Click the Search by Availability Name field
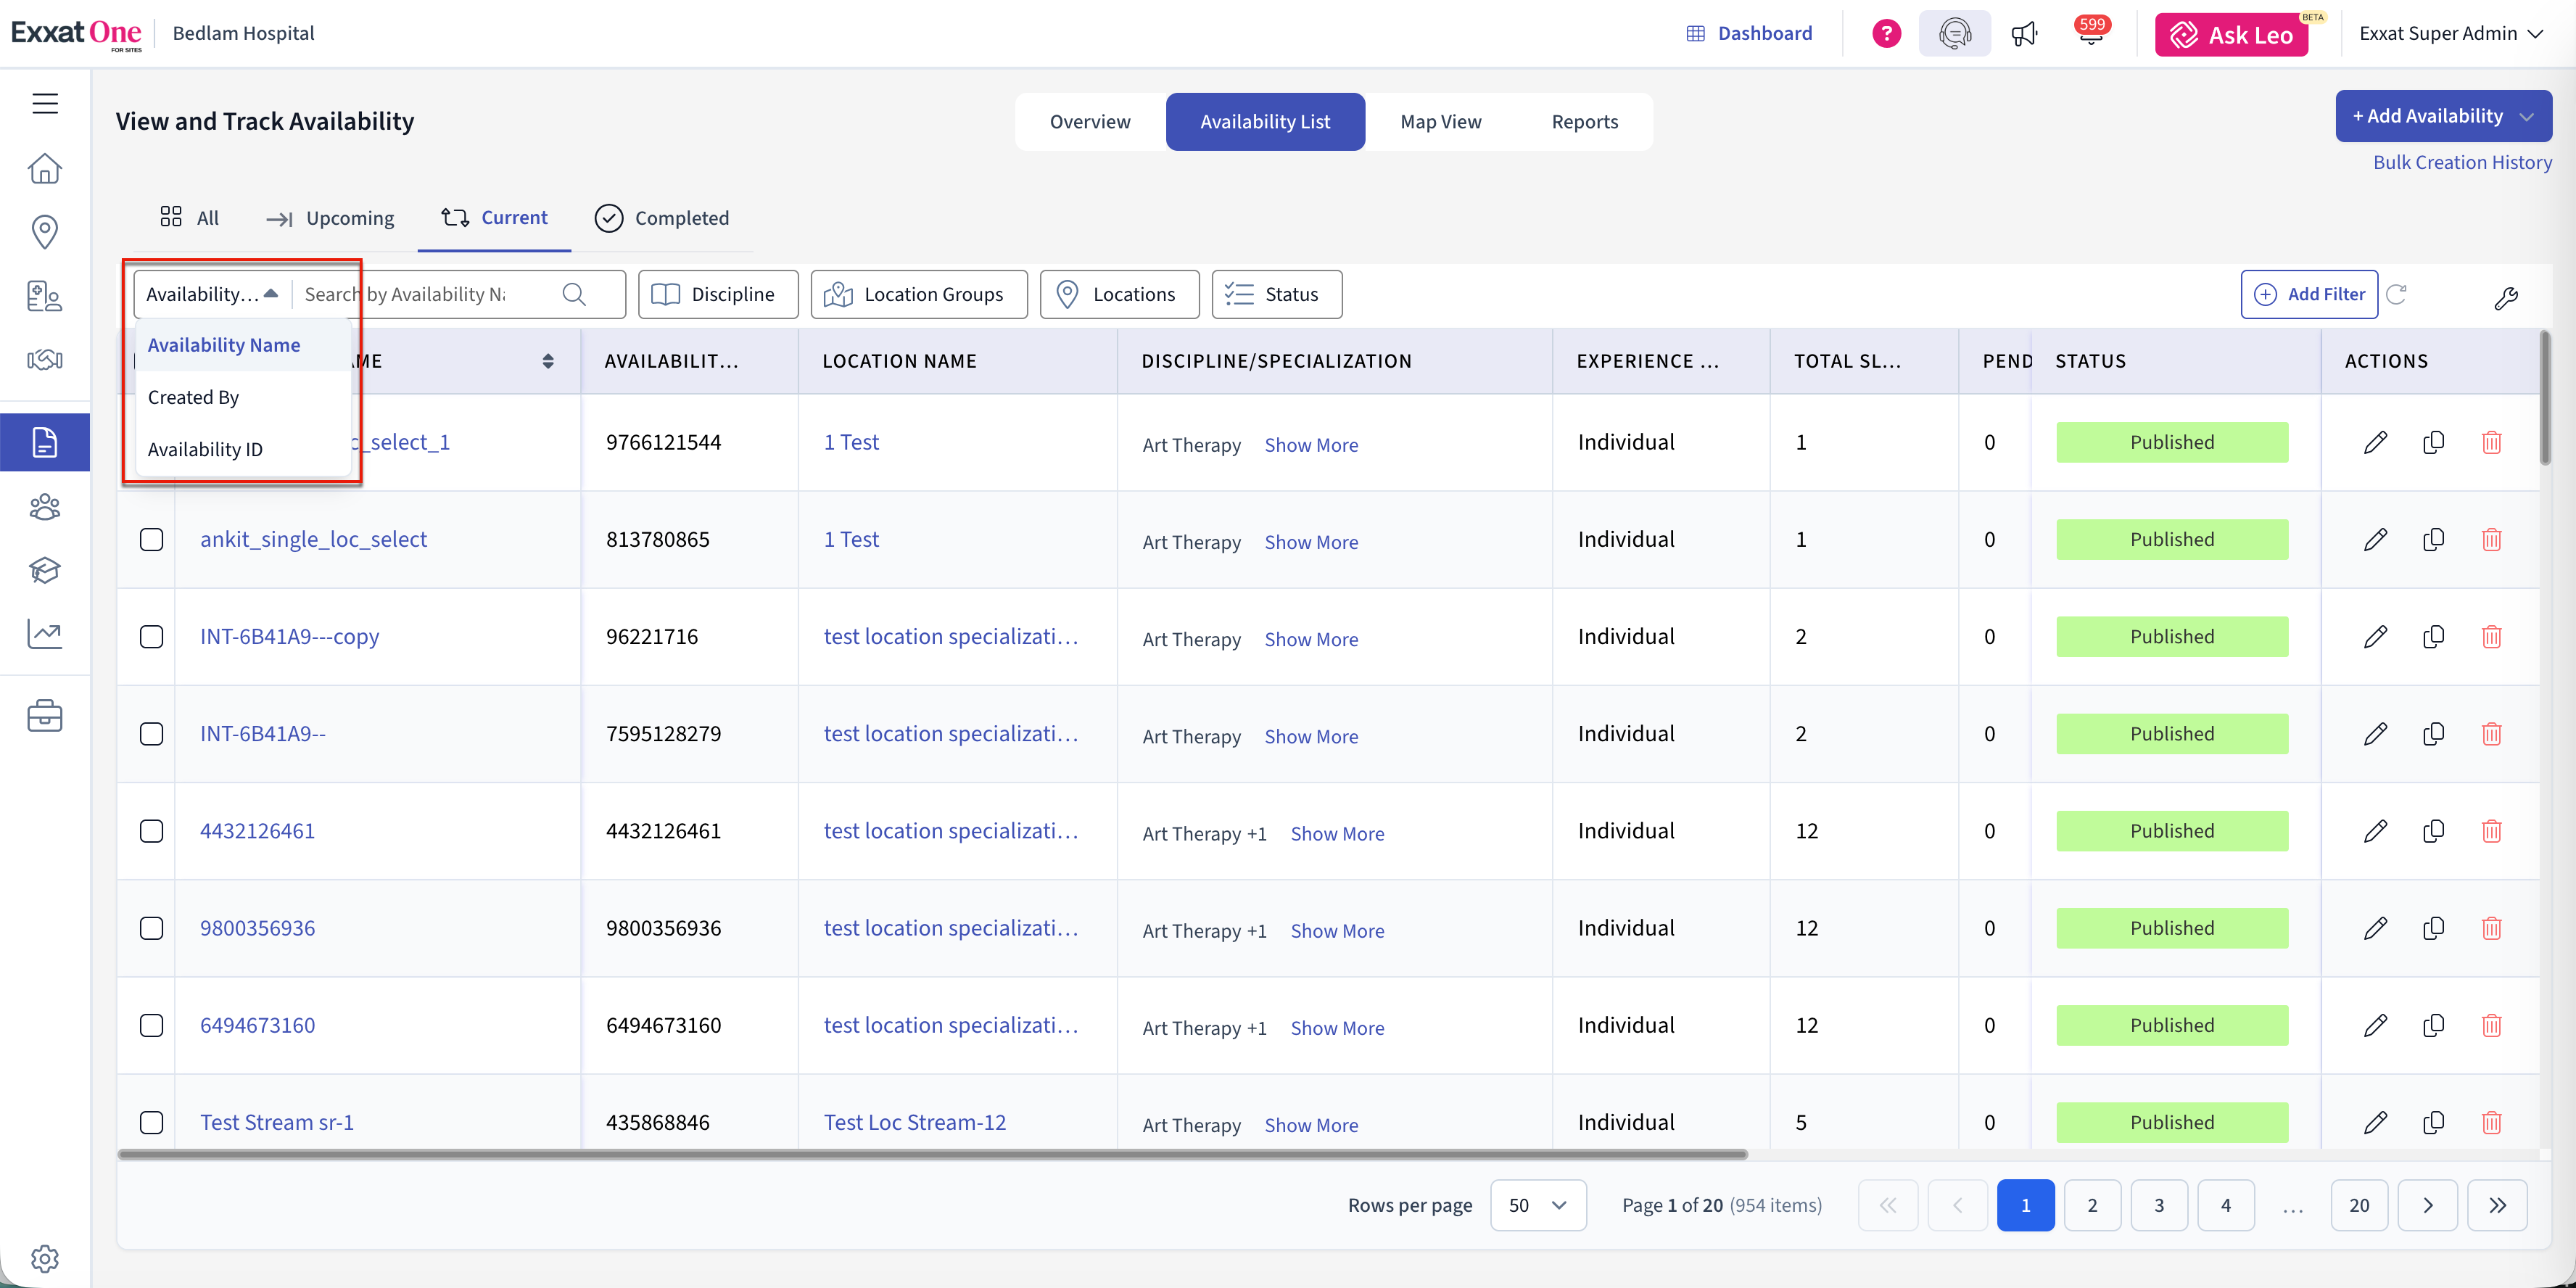2576x1288 pixels. tap(430, 294)
